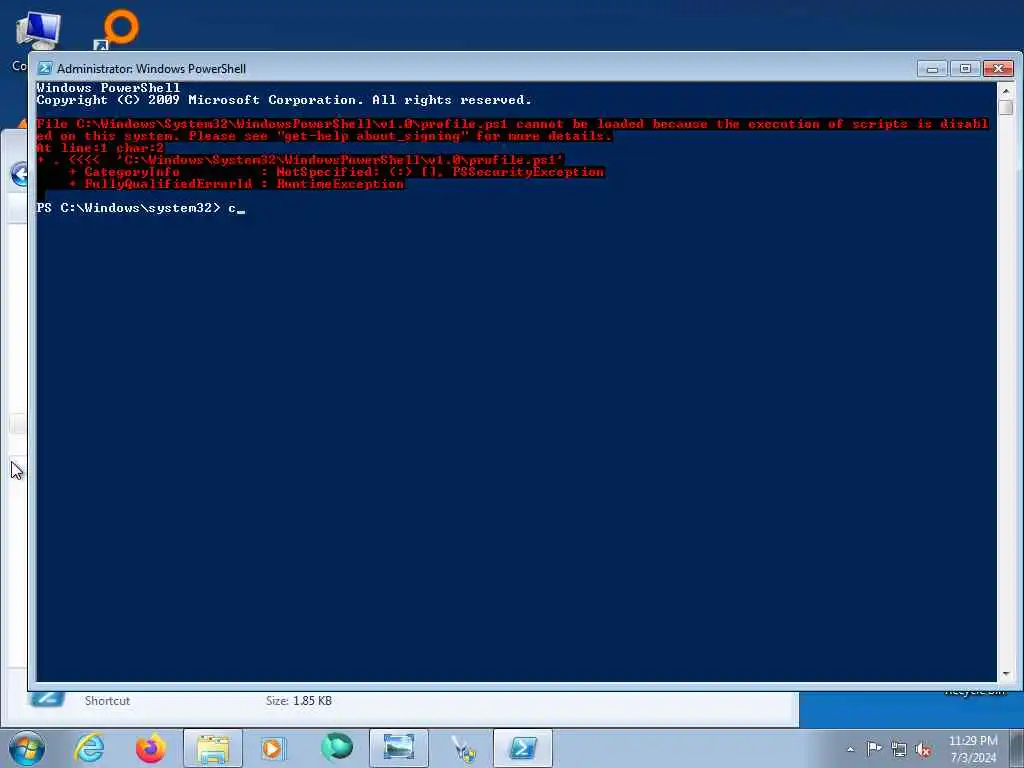This screenshot has width=1024, height=768.
Task: Click the red 'CategoryInfo' error line
Action: click(x=337, y=172)
